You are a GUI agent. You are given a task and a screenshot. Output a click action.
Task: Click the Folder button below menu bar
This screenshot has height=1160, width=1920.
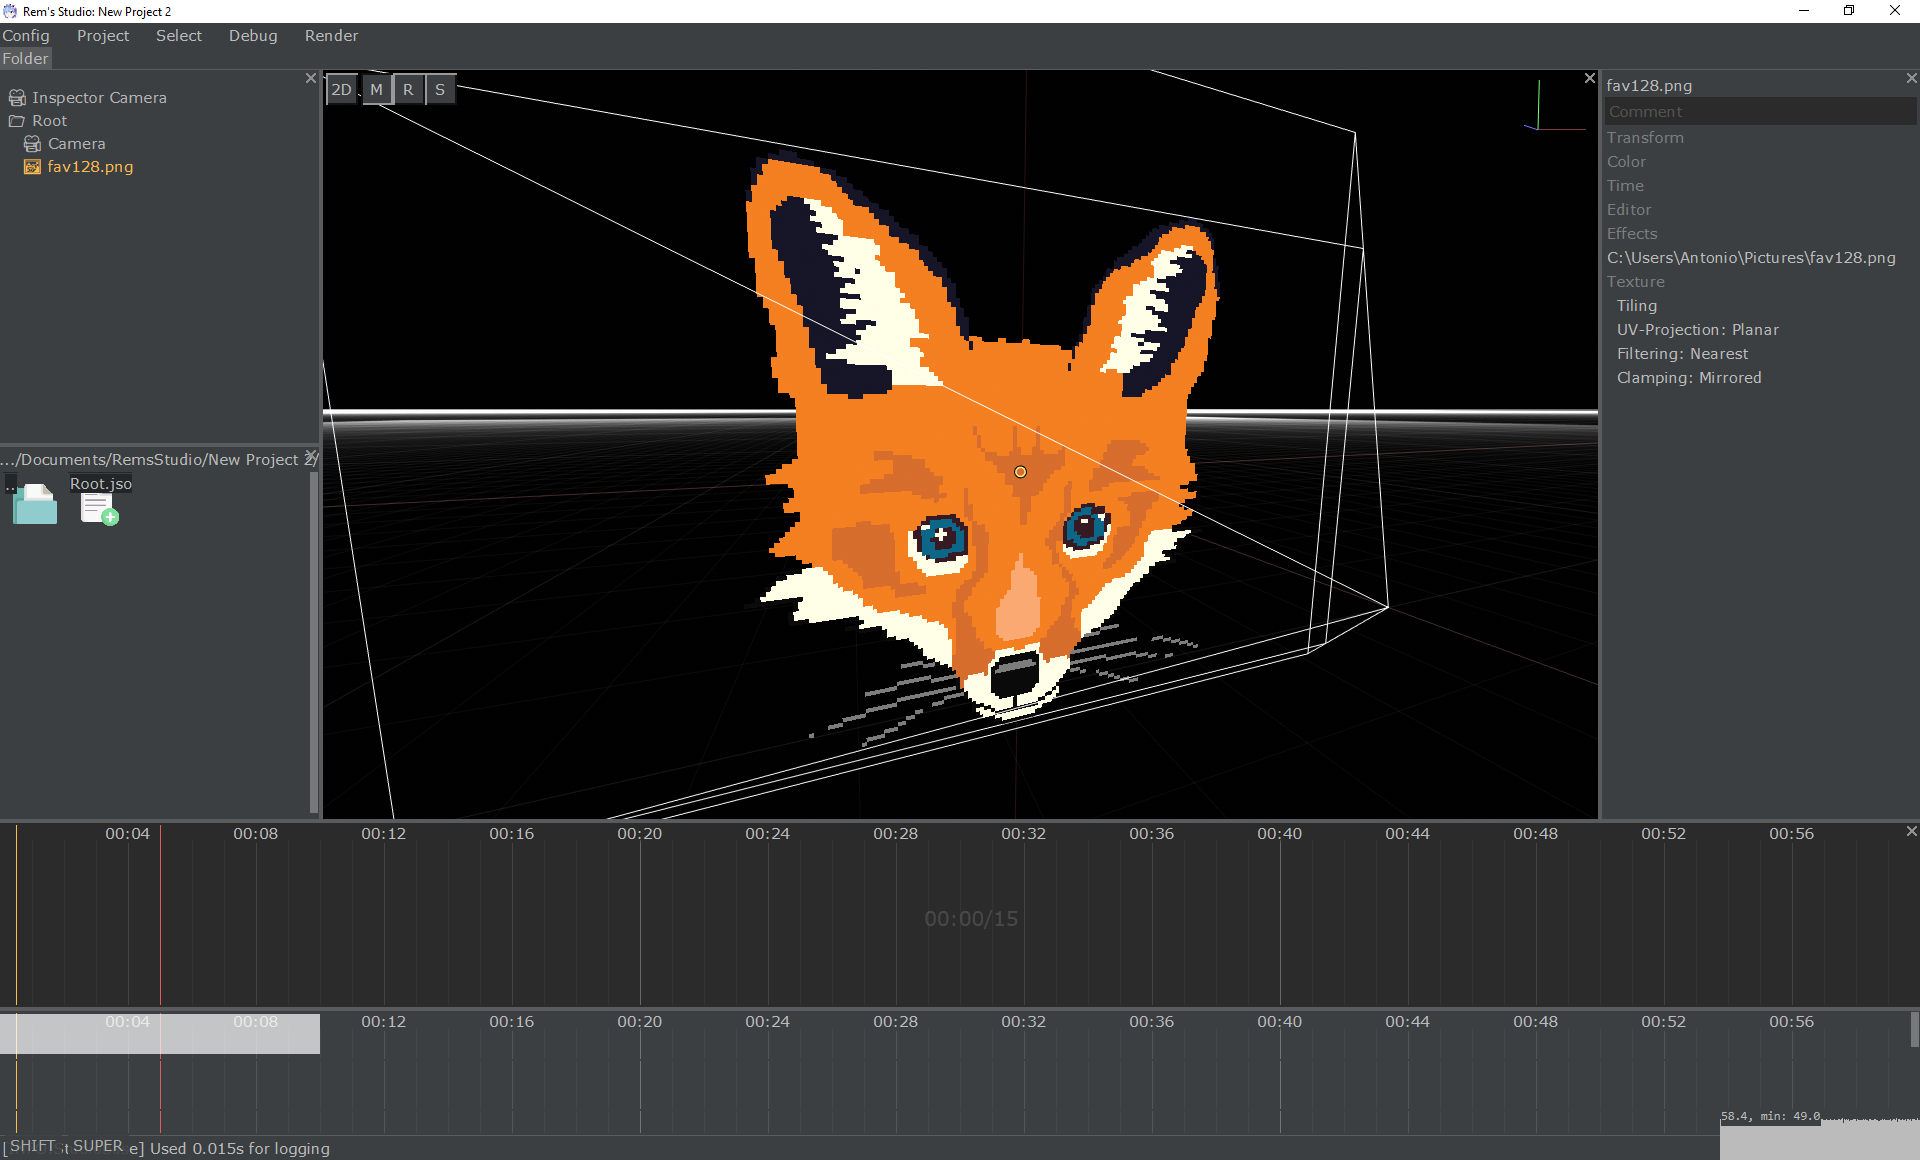[25, 59]
